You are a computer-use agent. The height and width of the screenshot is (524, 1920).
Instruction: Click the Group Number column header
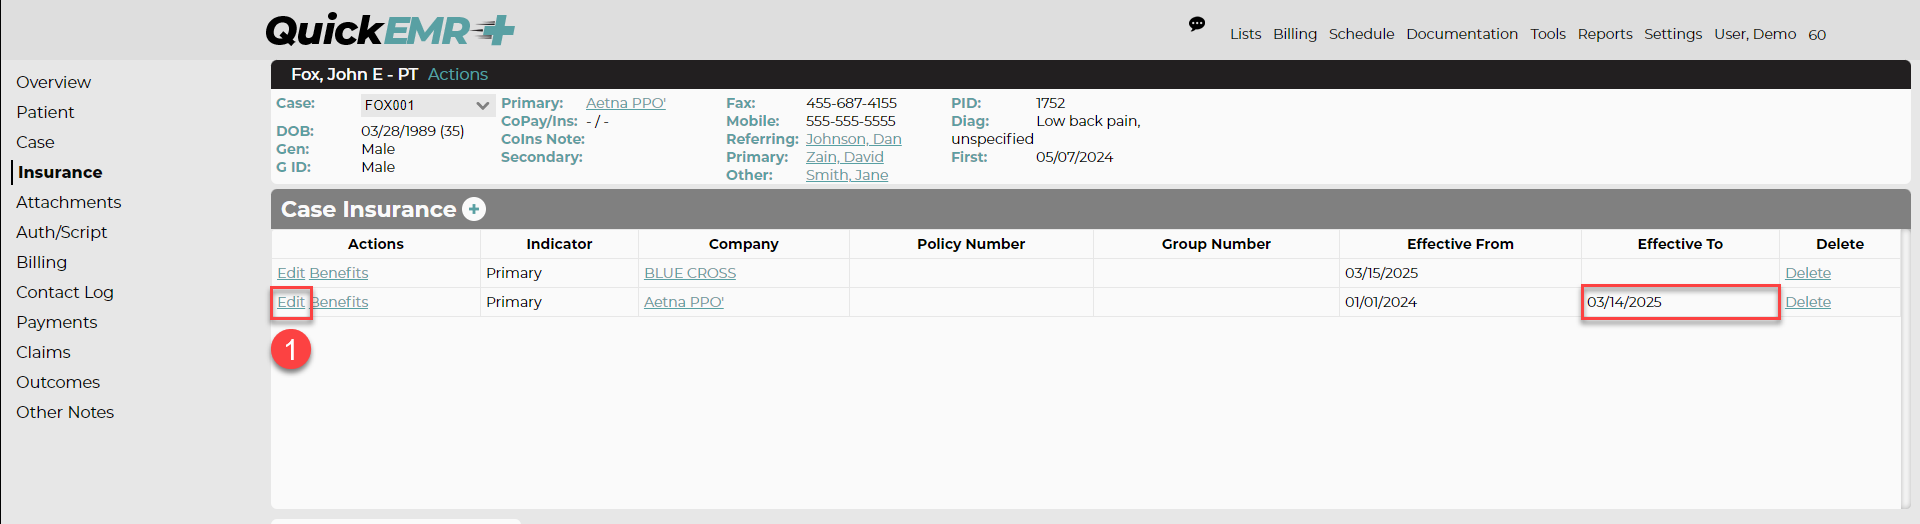1216,244
